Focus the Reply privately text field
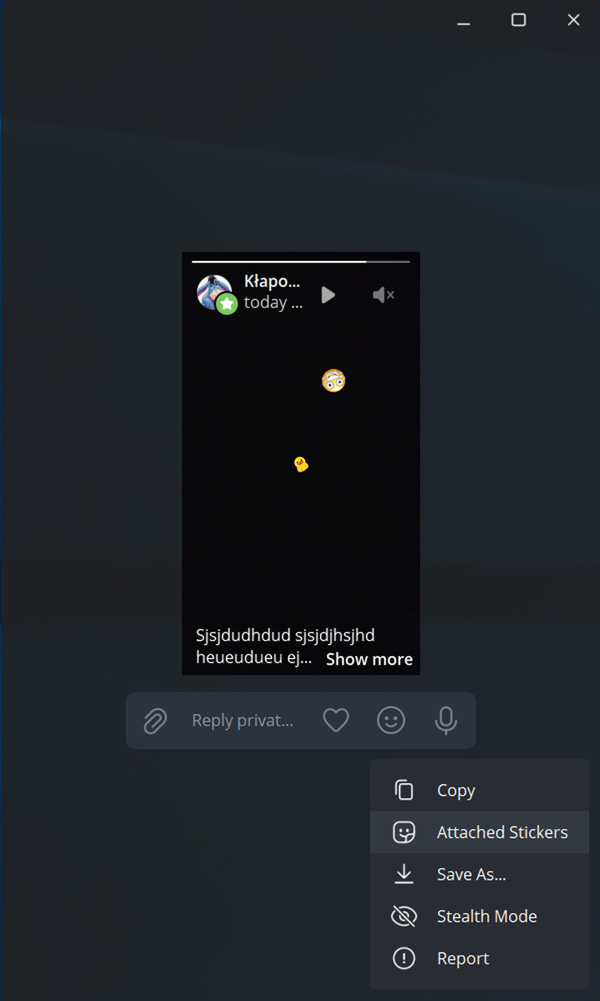600x1001 pixels. click(x=243, y=721)
